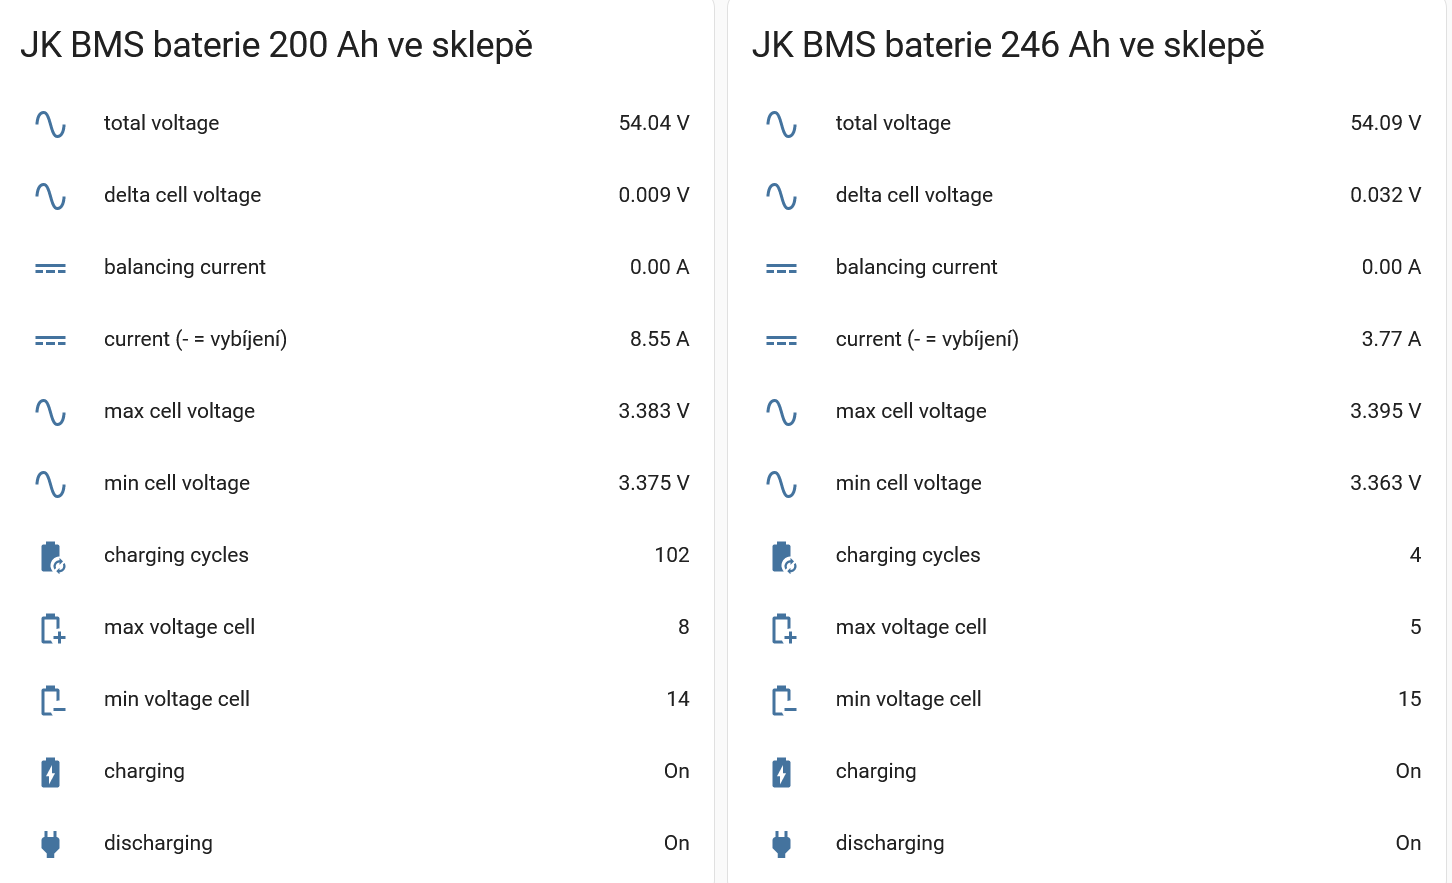Click the 54.09 V total voltage value
The width and height of the screenshot is (1452, 883).
tap(1385, 123)
